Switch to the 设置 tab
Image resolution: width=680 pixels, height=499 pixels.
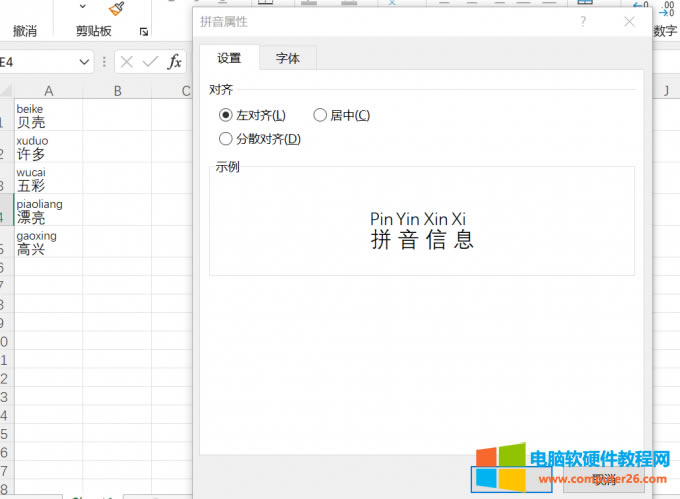(x=229, y=58)
